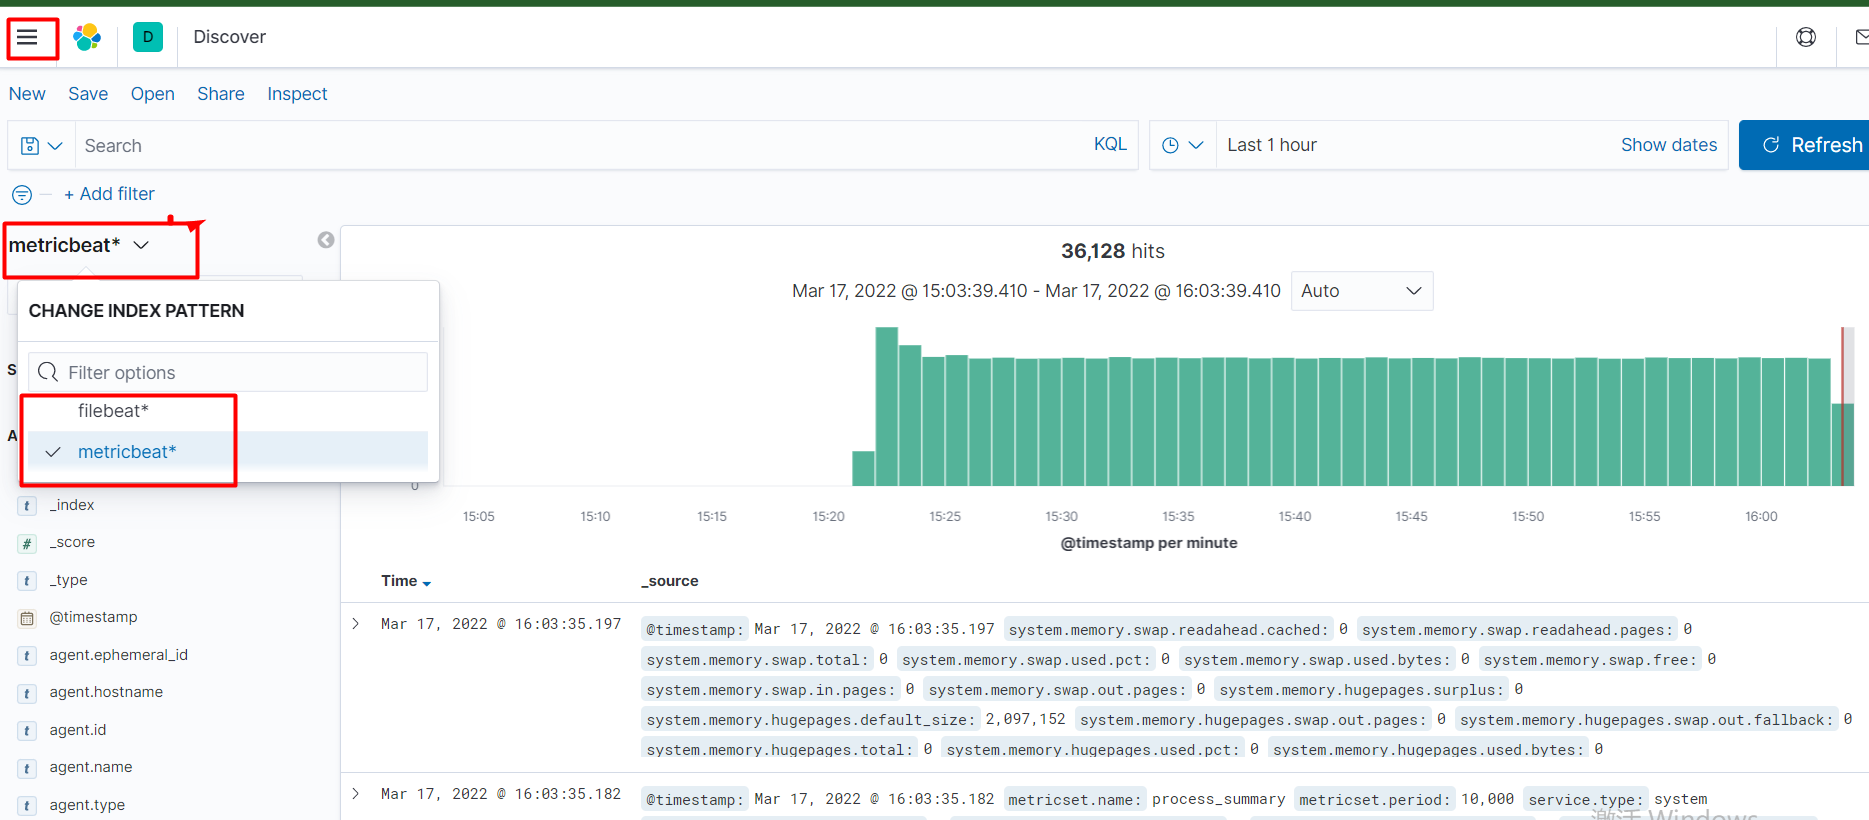Click the tallest histogram bar near 15:22

(x=887, y=407)
